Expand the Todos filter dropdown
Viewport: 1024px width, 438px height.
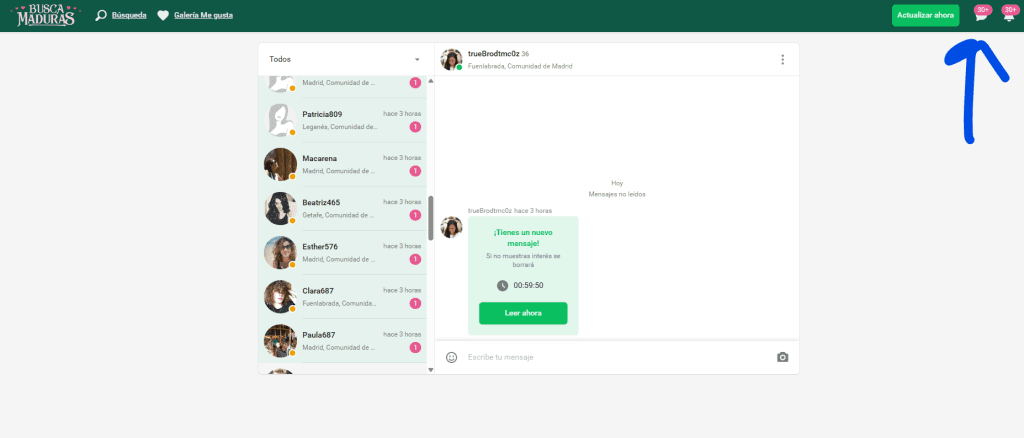click(417, 59)
